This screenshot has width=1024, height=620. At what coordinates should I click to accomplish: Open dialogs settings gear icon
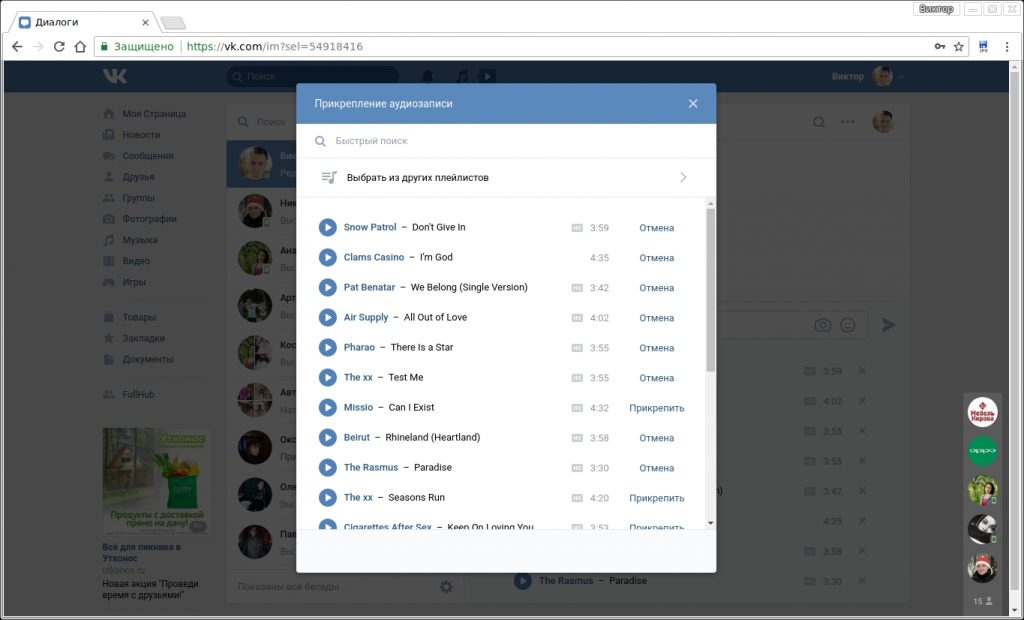[x=446, y=587]
